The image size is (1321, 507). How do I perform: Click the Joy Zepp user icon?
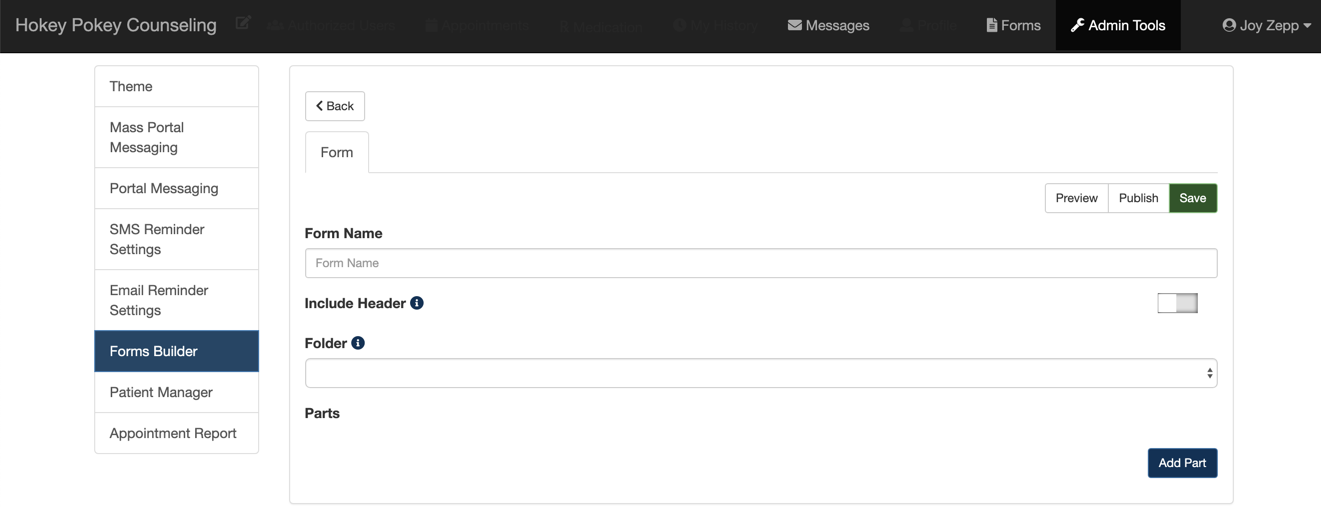click(1229, 25)
